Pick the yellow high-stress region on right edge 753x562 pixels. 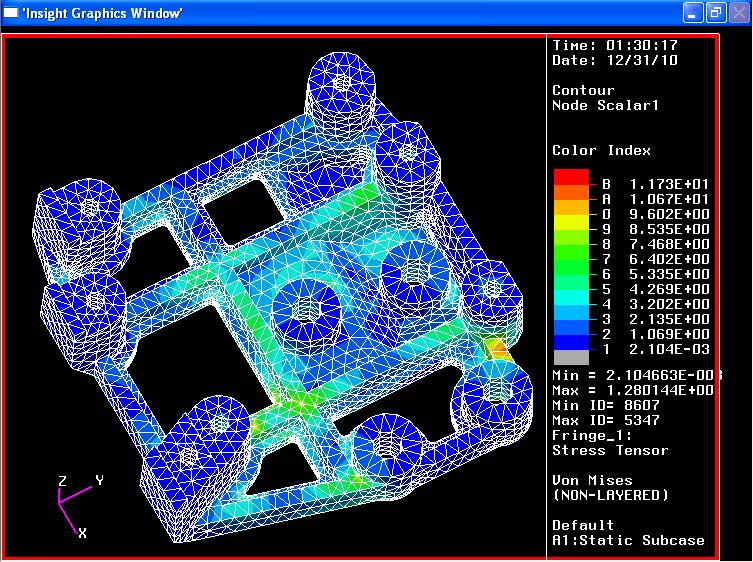497,350
